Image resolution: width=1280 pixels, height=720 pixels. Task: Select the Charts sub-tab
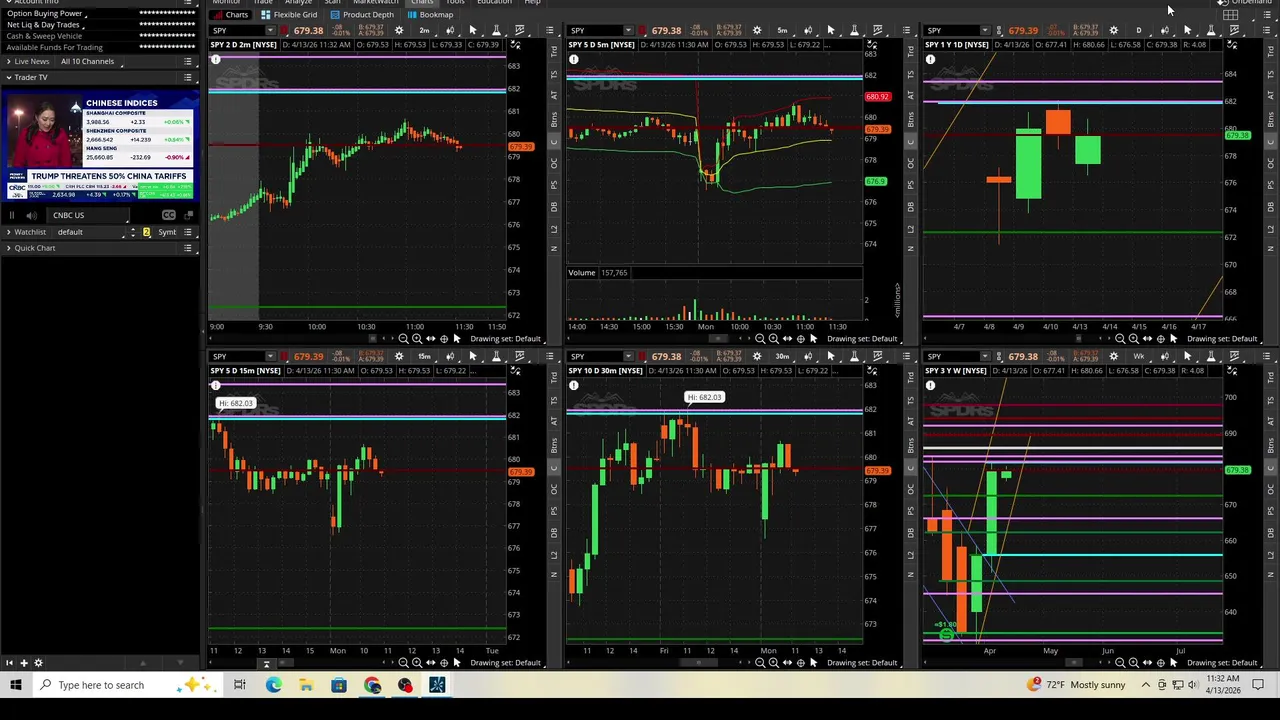[x=232, y=15]
